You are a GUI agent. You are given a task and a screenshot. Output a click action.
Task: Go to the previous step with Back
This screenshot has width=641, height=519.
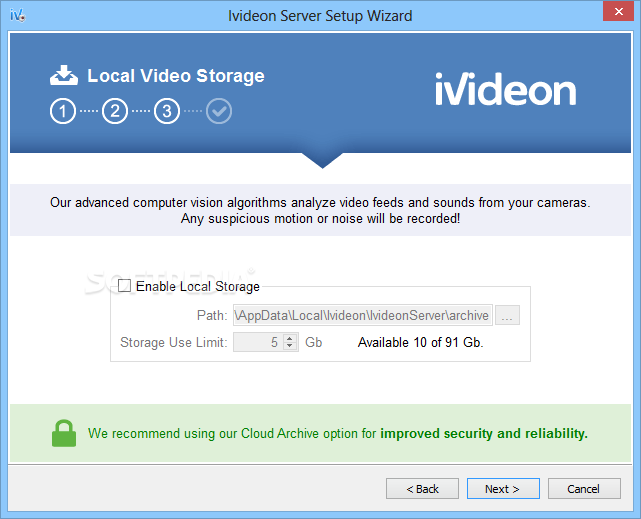coord(422,489)
